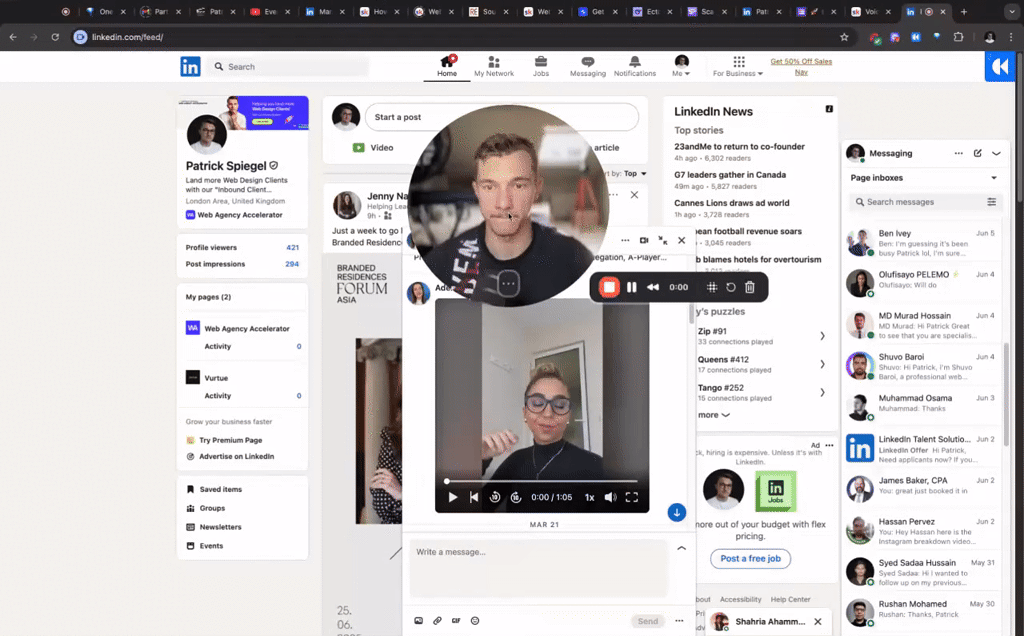Open the Chrome extensions puzzle icon
The height and width of the screenshot is (636, 1024).
958,37
